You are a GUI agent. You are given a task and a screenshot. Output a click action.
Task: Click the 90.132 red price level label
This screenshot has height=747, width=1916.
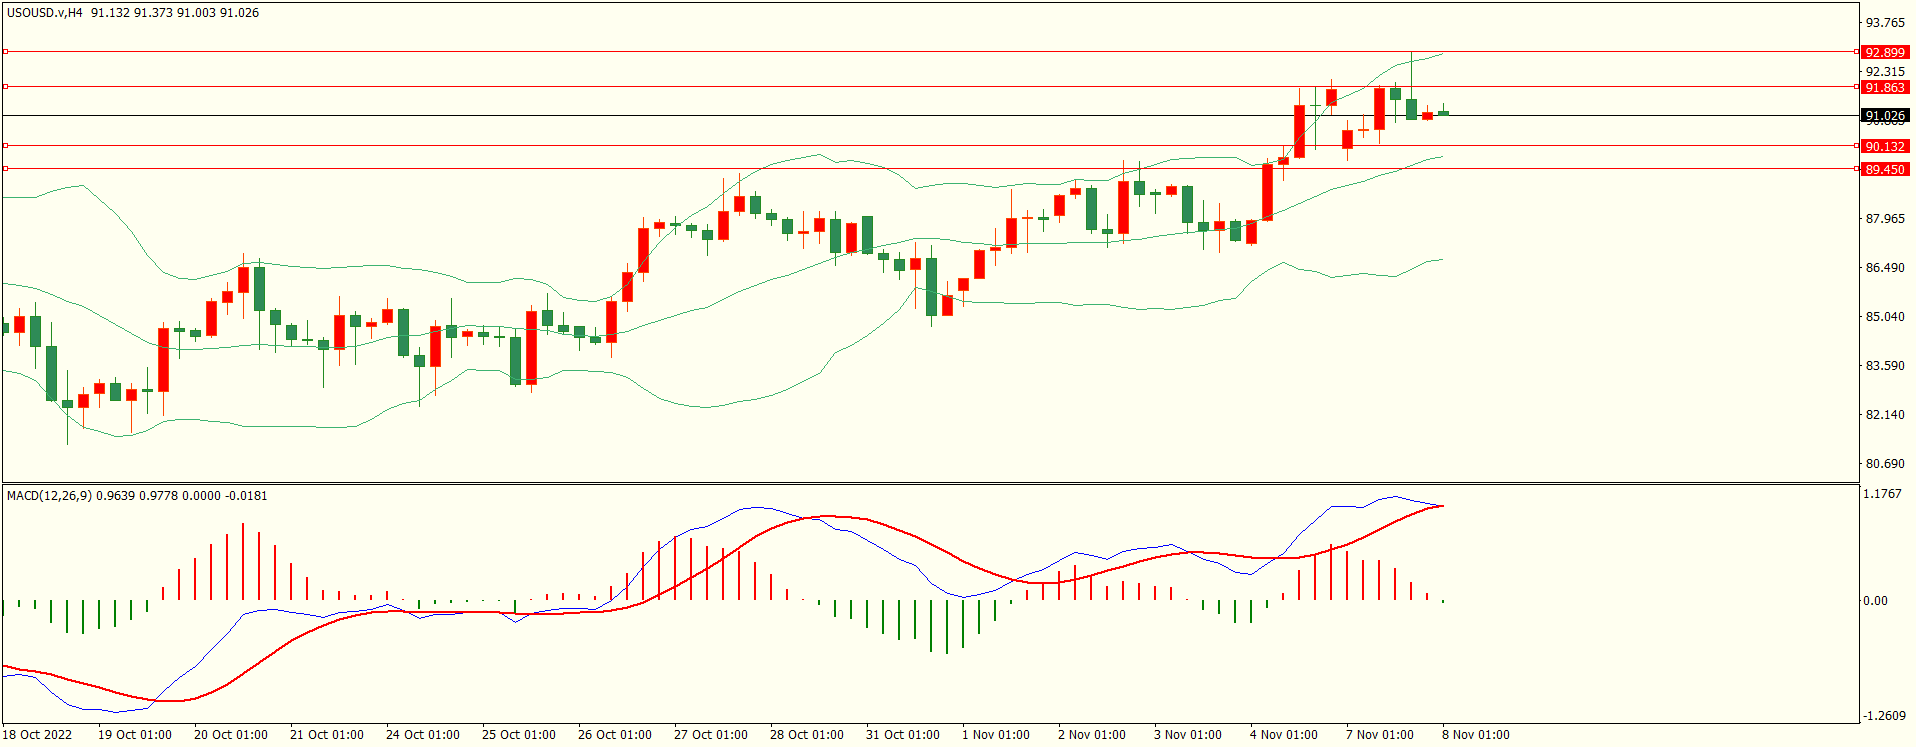coord(1884,147)
